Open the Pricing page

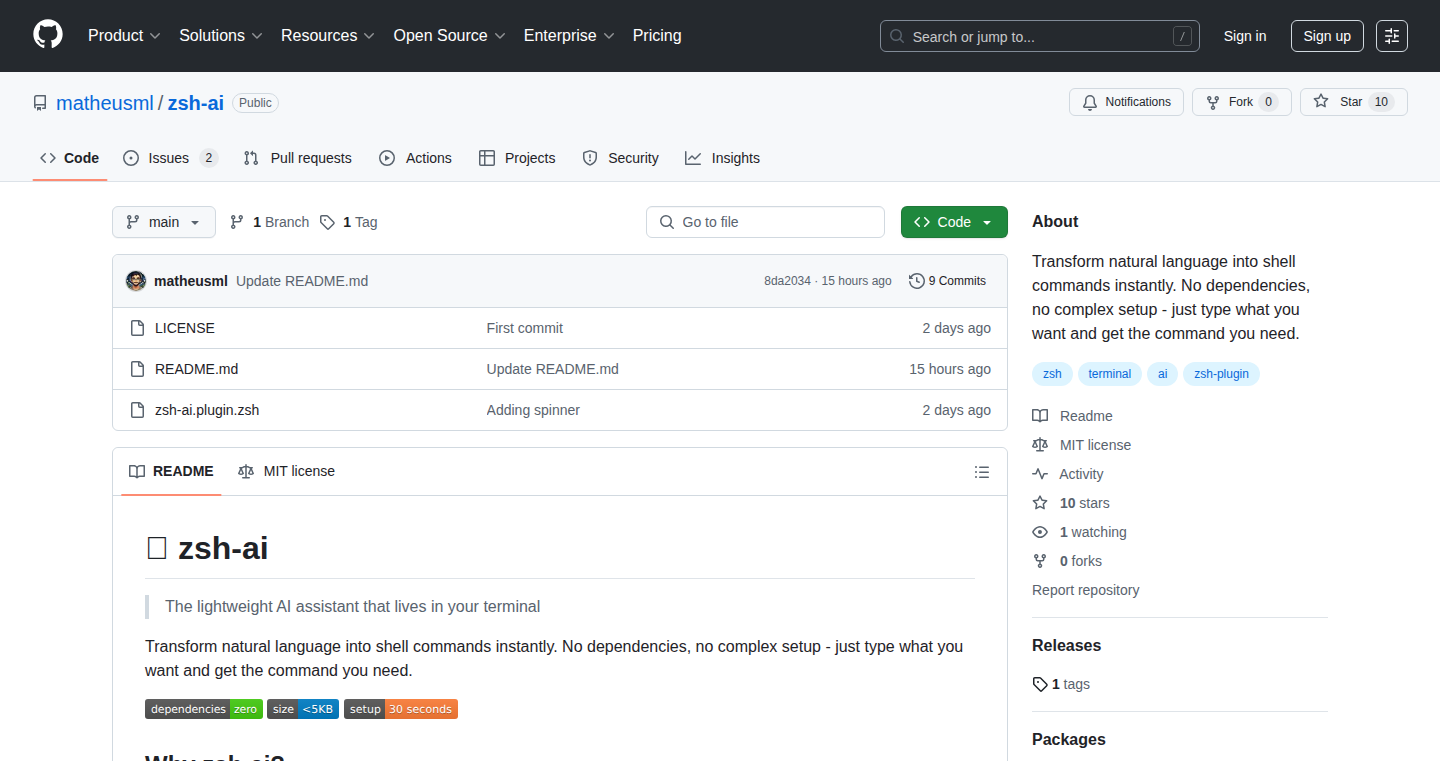(x=657, y=36)
